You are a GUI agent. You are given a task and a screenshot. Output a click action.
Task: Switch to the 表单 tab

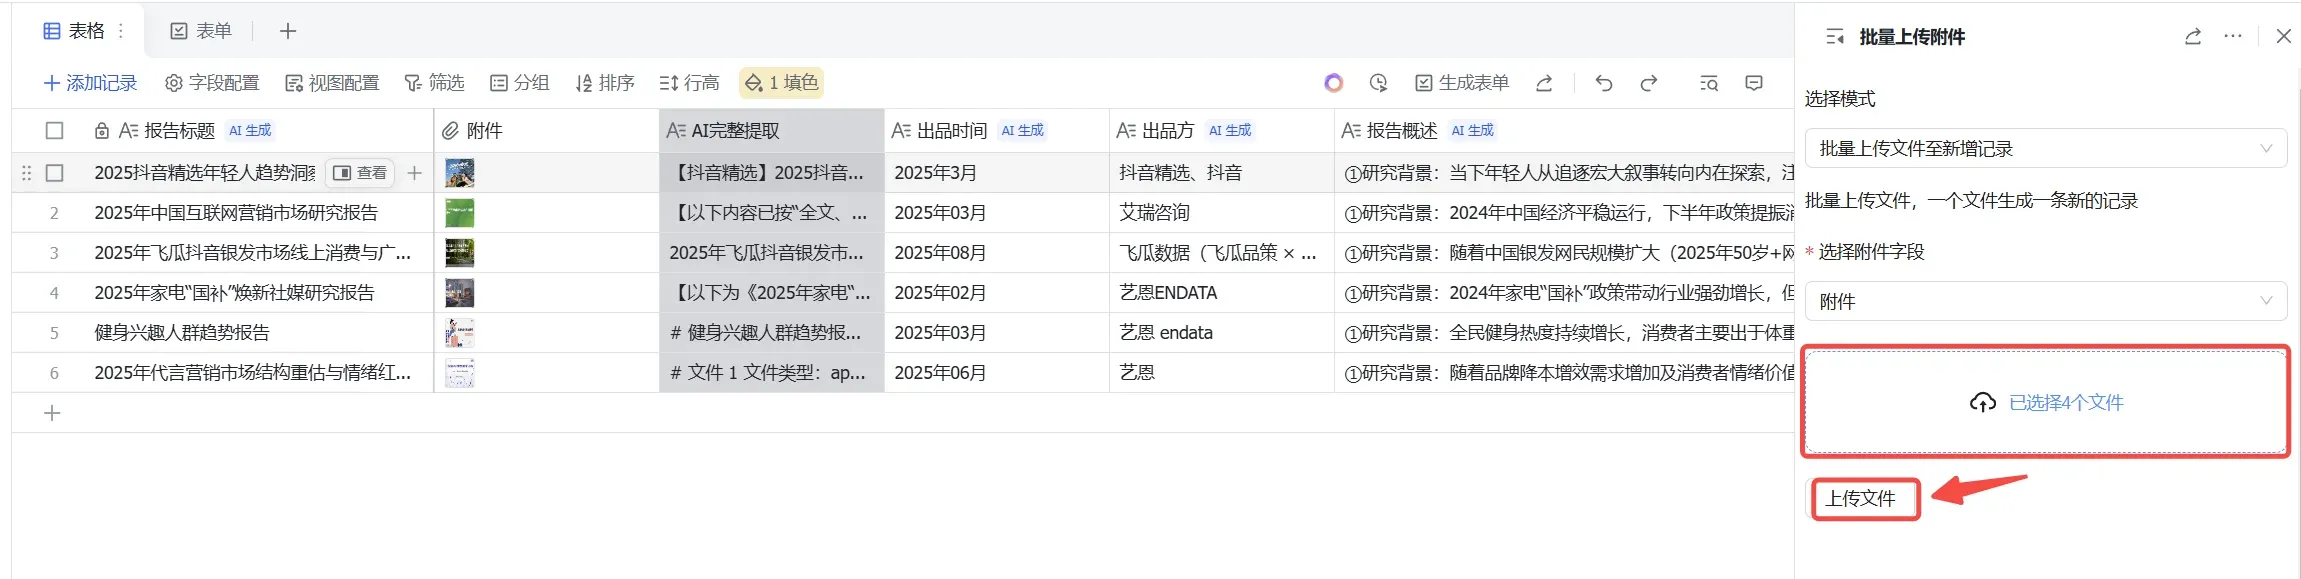(201, 31)
